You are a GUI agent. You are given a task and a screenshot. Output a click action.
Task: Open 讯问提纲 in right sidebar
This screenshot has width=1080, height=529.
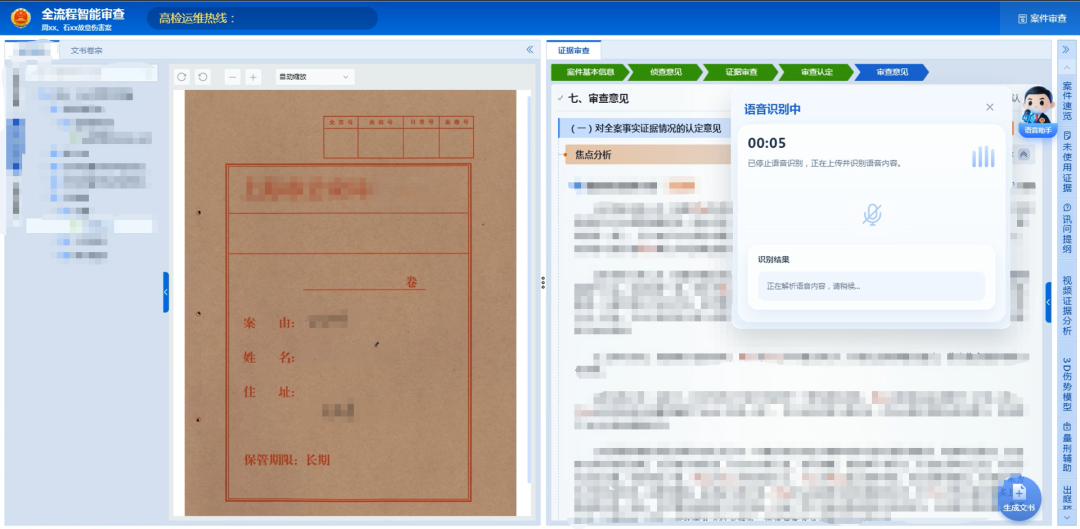point(1067,231)
